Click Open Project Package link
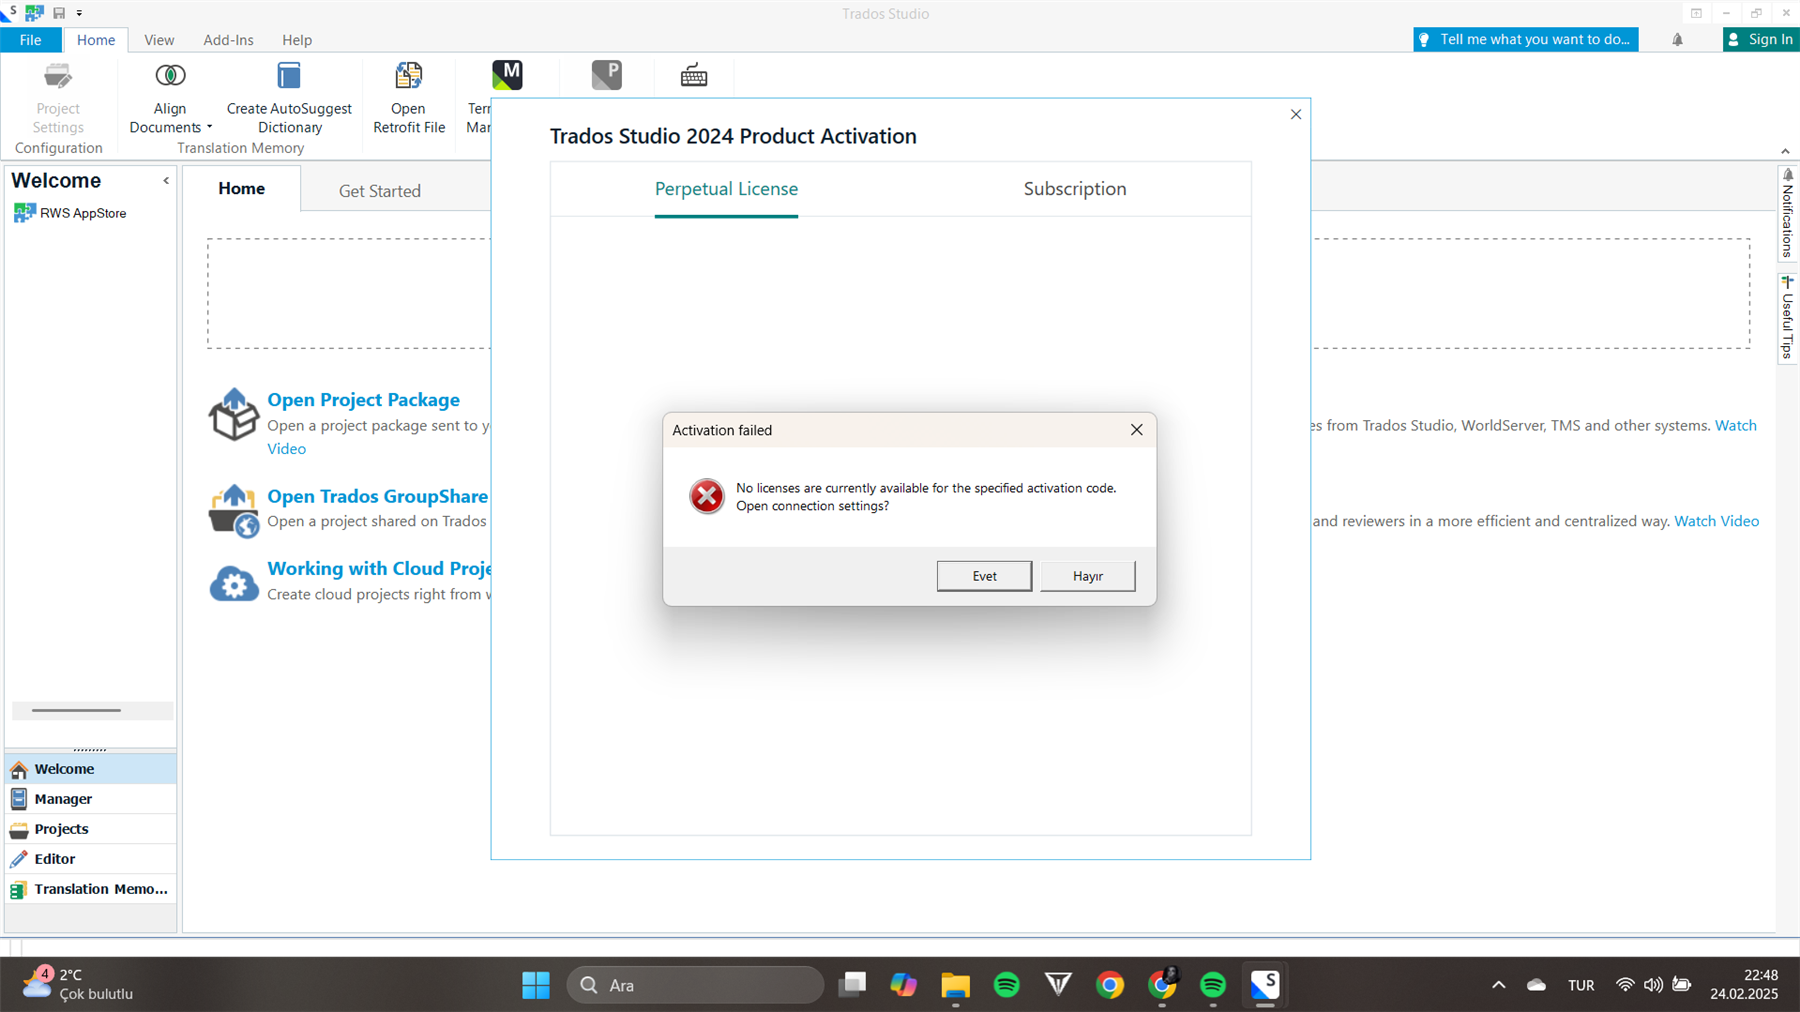The height and width of the screenshot is (1012, 1800). (x=364, y=400)
